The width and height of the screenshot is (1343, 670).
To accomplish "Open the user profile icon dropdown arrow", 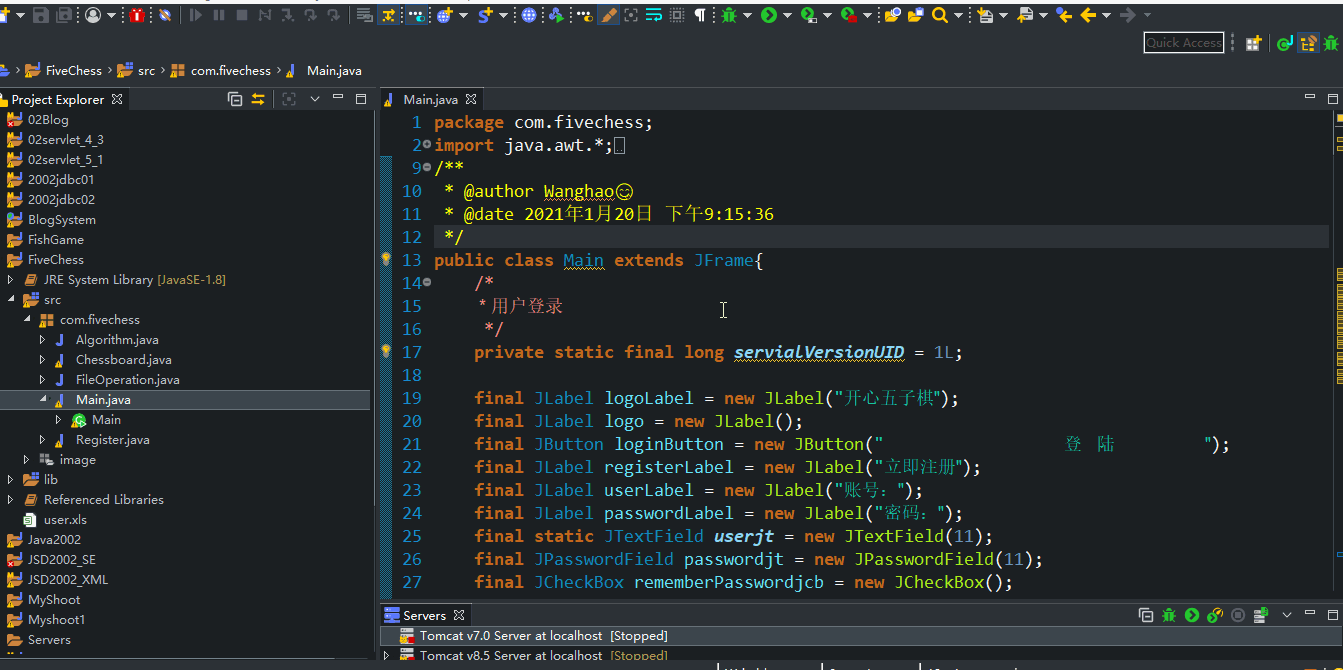I will coord(111,15).
